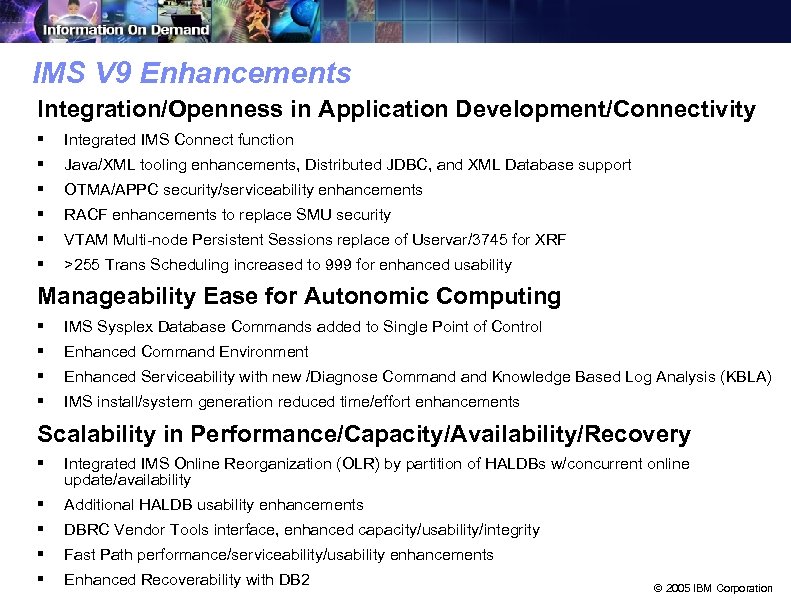
Task: Select the DBRC Vendor Tools interface bullet
Action: [302, 530]
